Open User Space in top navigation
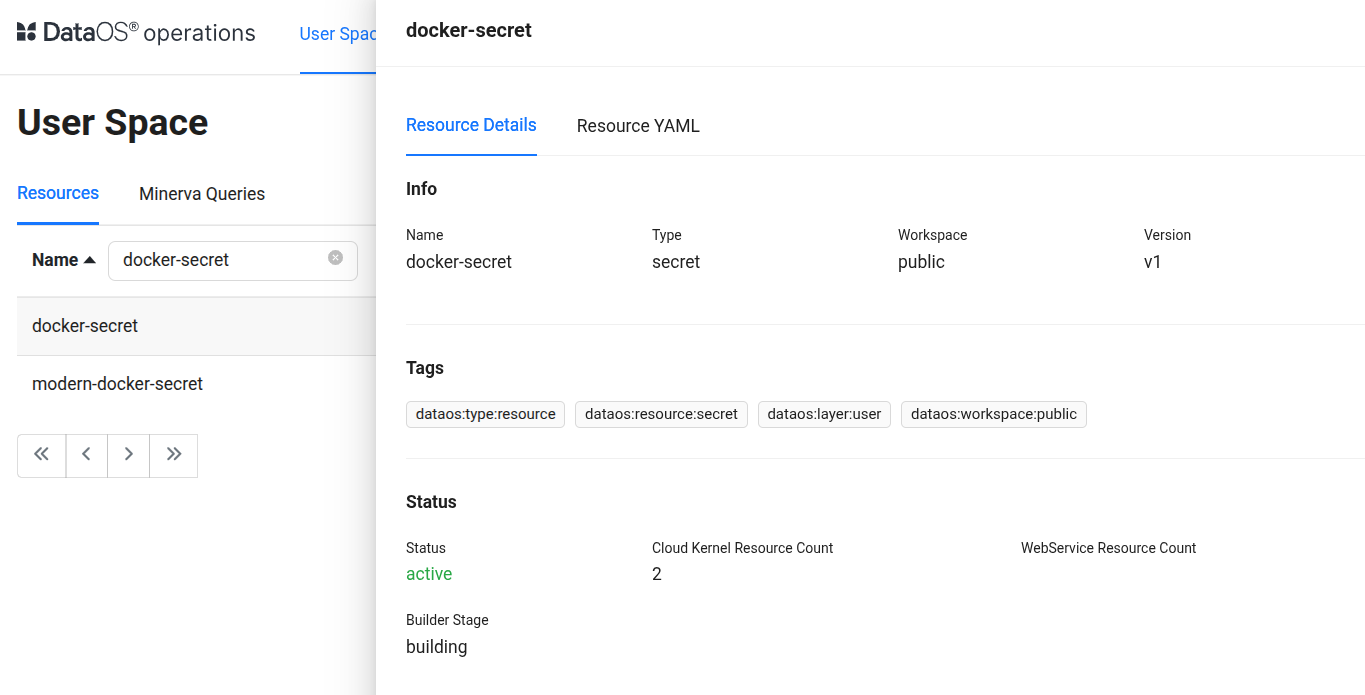The width and height of the screenshot is (1365, 695). 337,34
